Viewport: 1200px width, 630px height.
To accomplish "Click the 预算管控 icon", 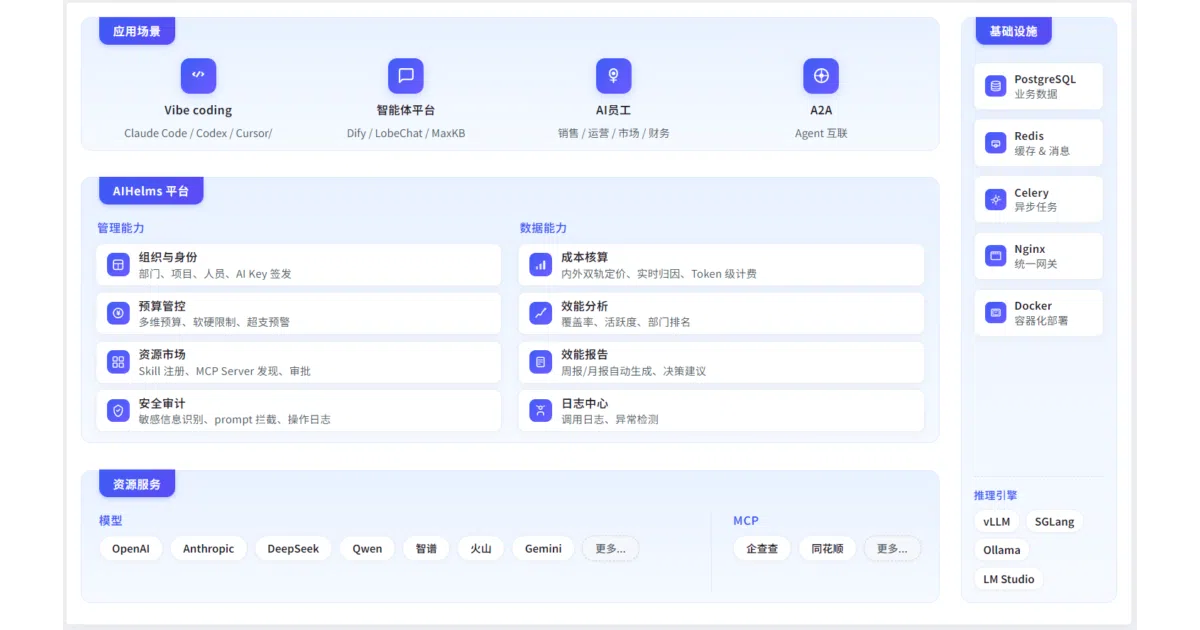I will coord(118,313).
